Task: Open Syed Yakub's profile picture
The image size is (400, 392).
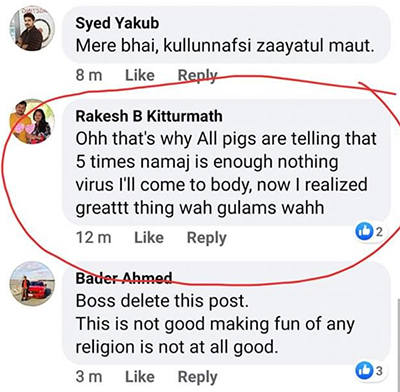Action: pos(32,29)
